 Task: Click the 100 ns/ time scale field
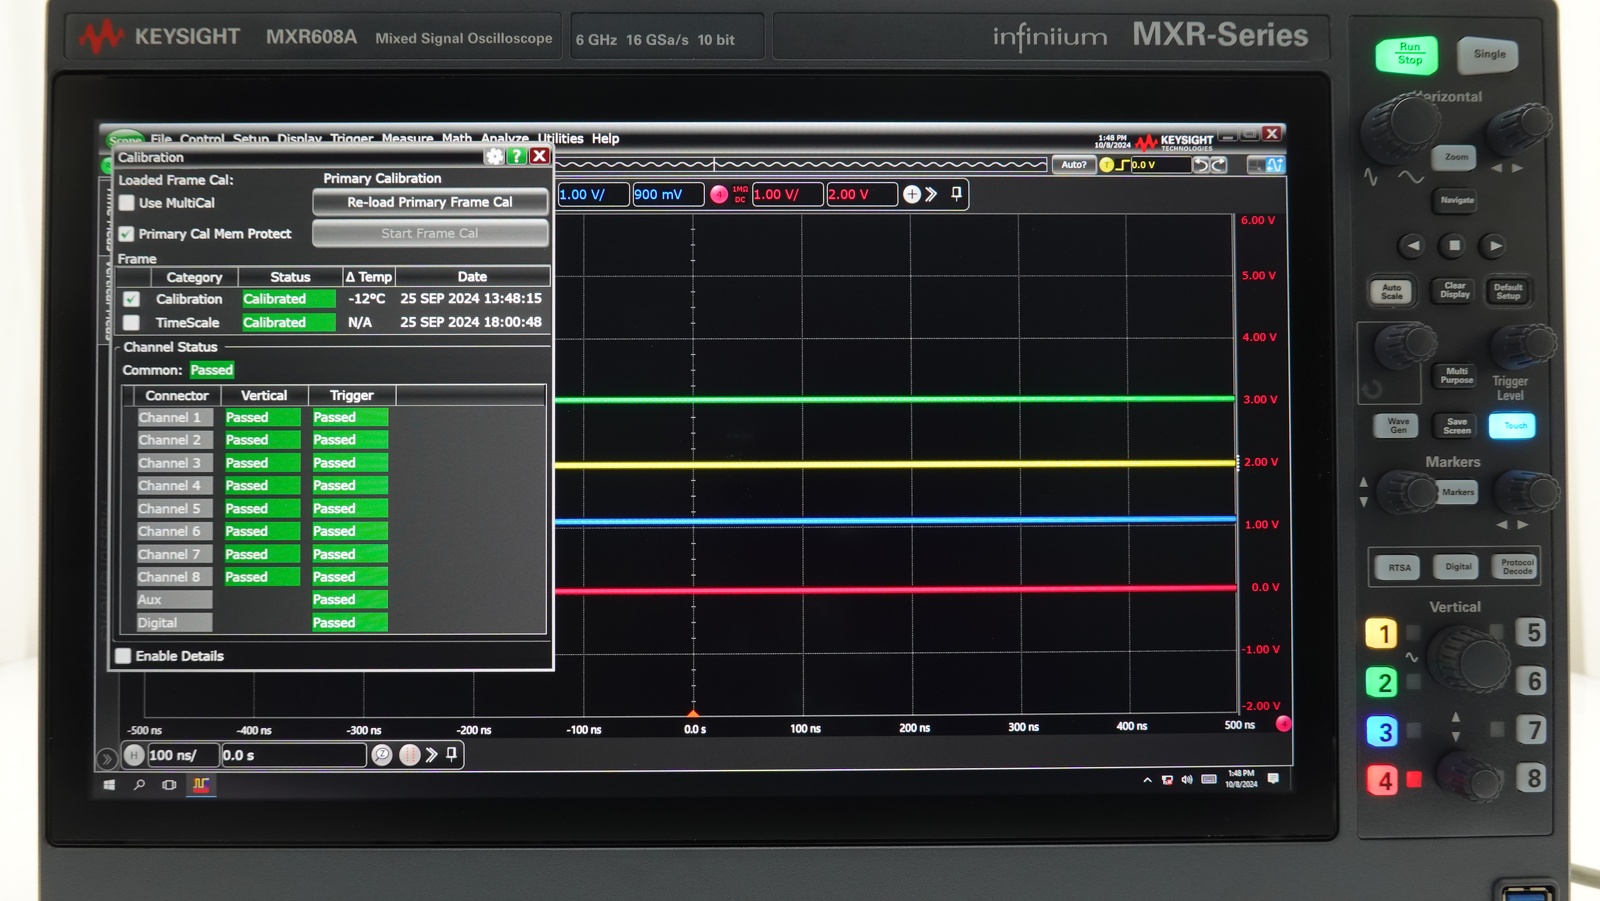[182, 755]
